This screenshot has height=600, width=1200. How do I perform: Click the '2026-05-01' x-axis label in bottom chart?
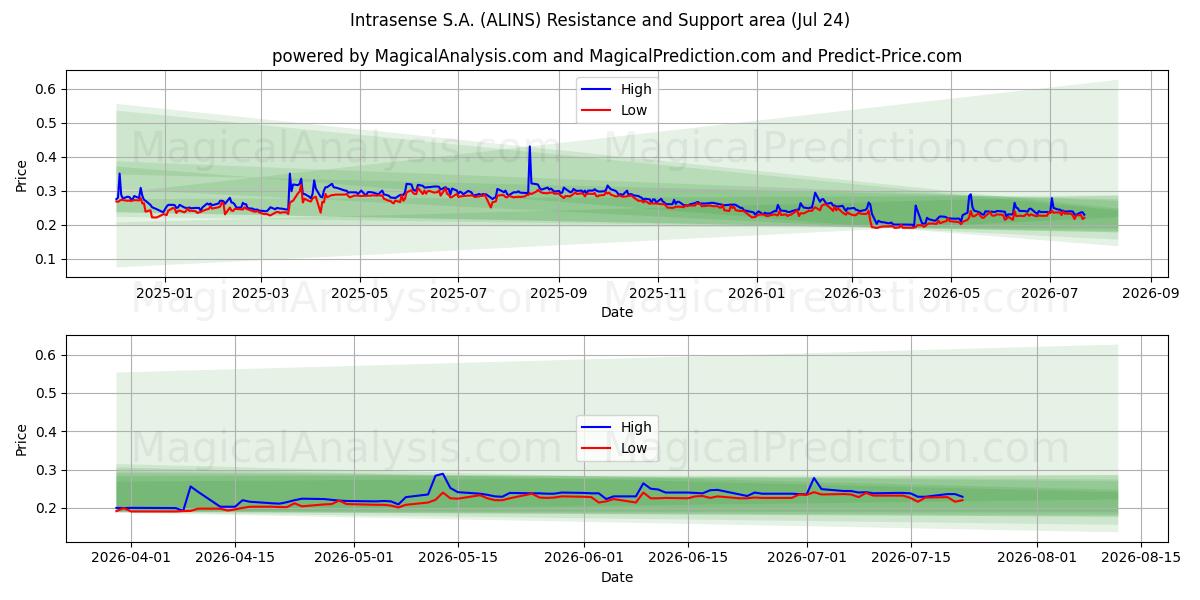[x=355, y=558]
